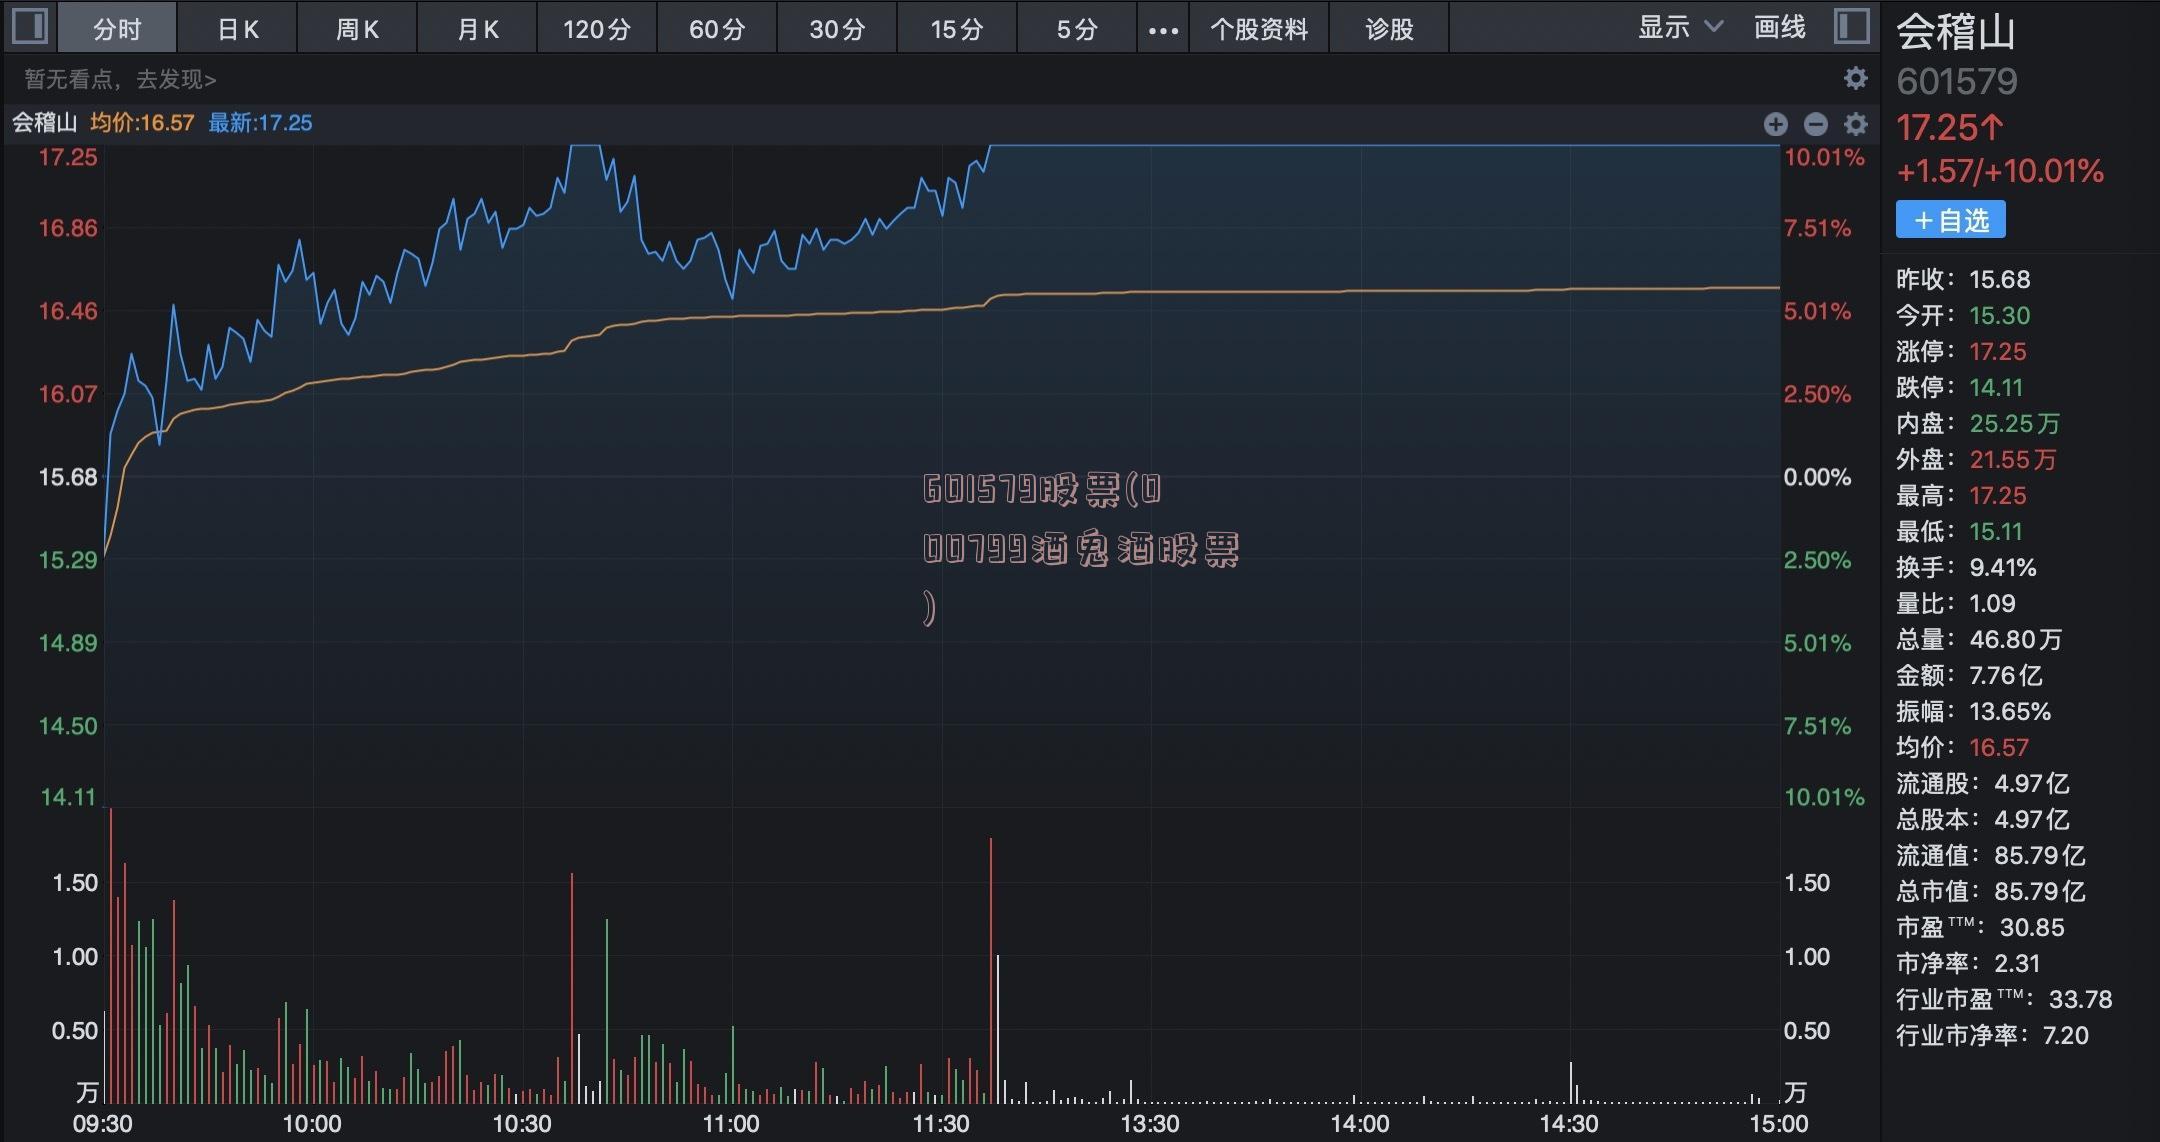2160x1142 pixels.
Task: Click the 行业市净率: 7.20 row
Action: pos(1993,1035)
